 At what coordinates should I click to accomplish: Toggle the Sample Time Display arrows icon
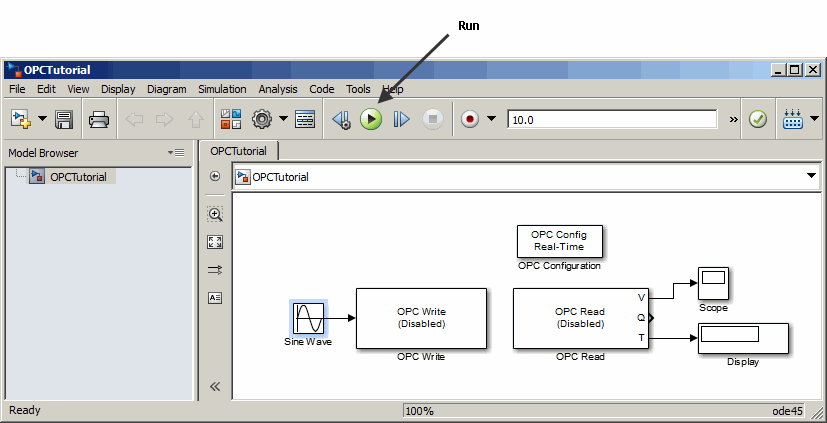pyautogui.click(x=215, y=270)
